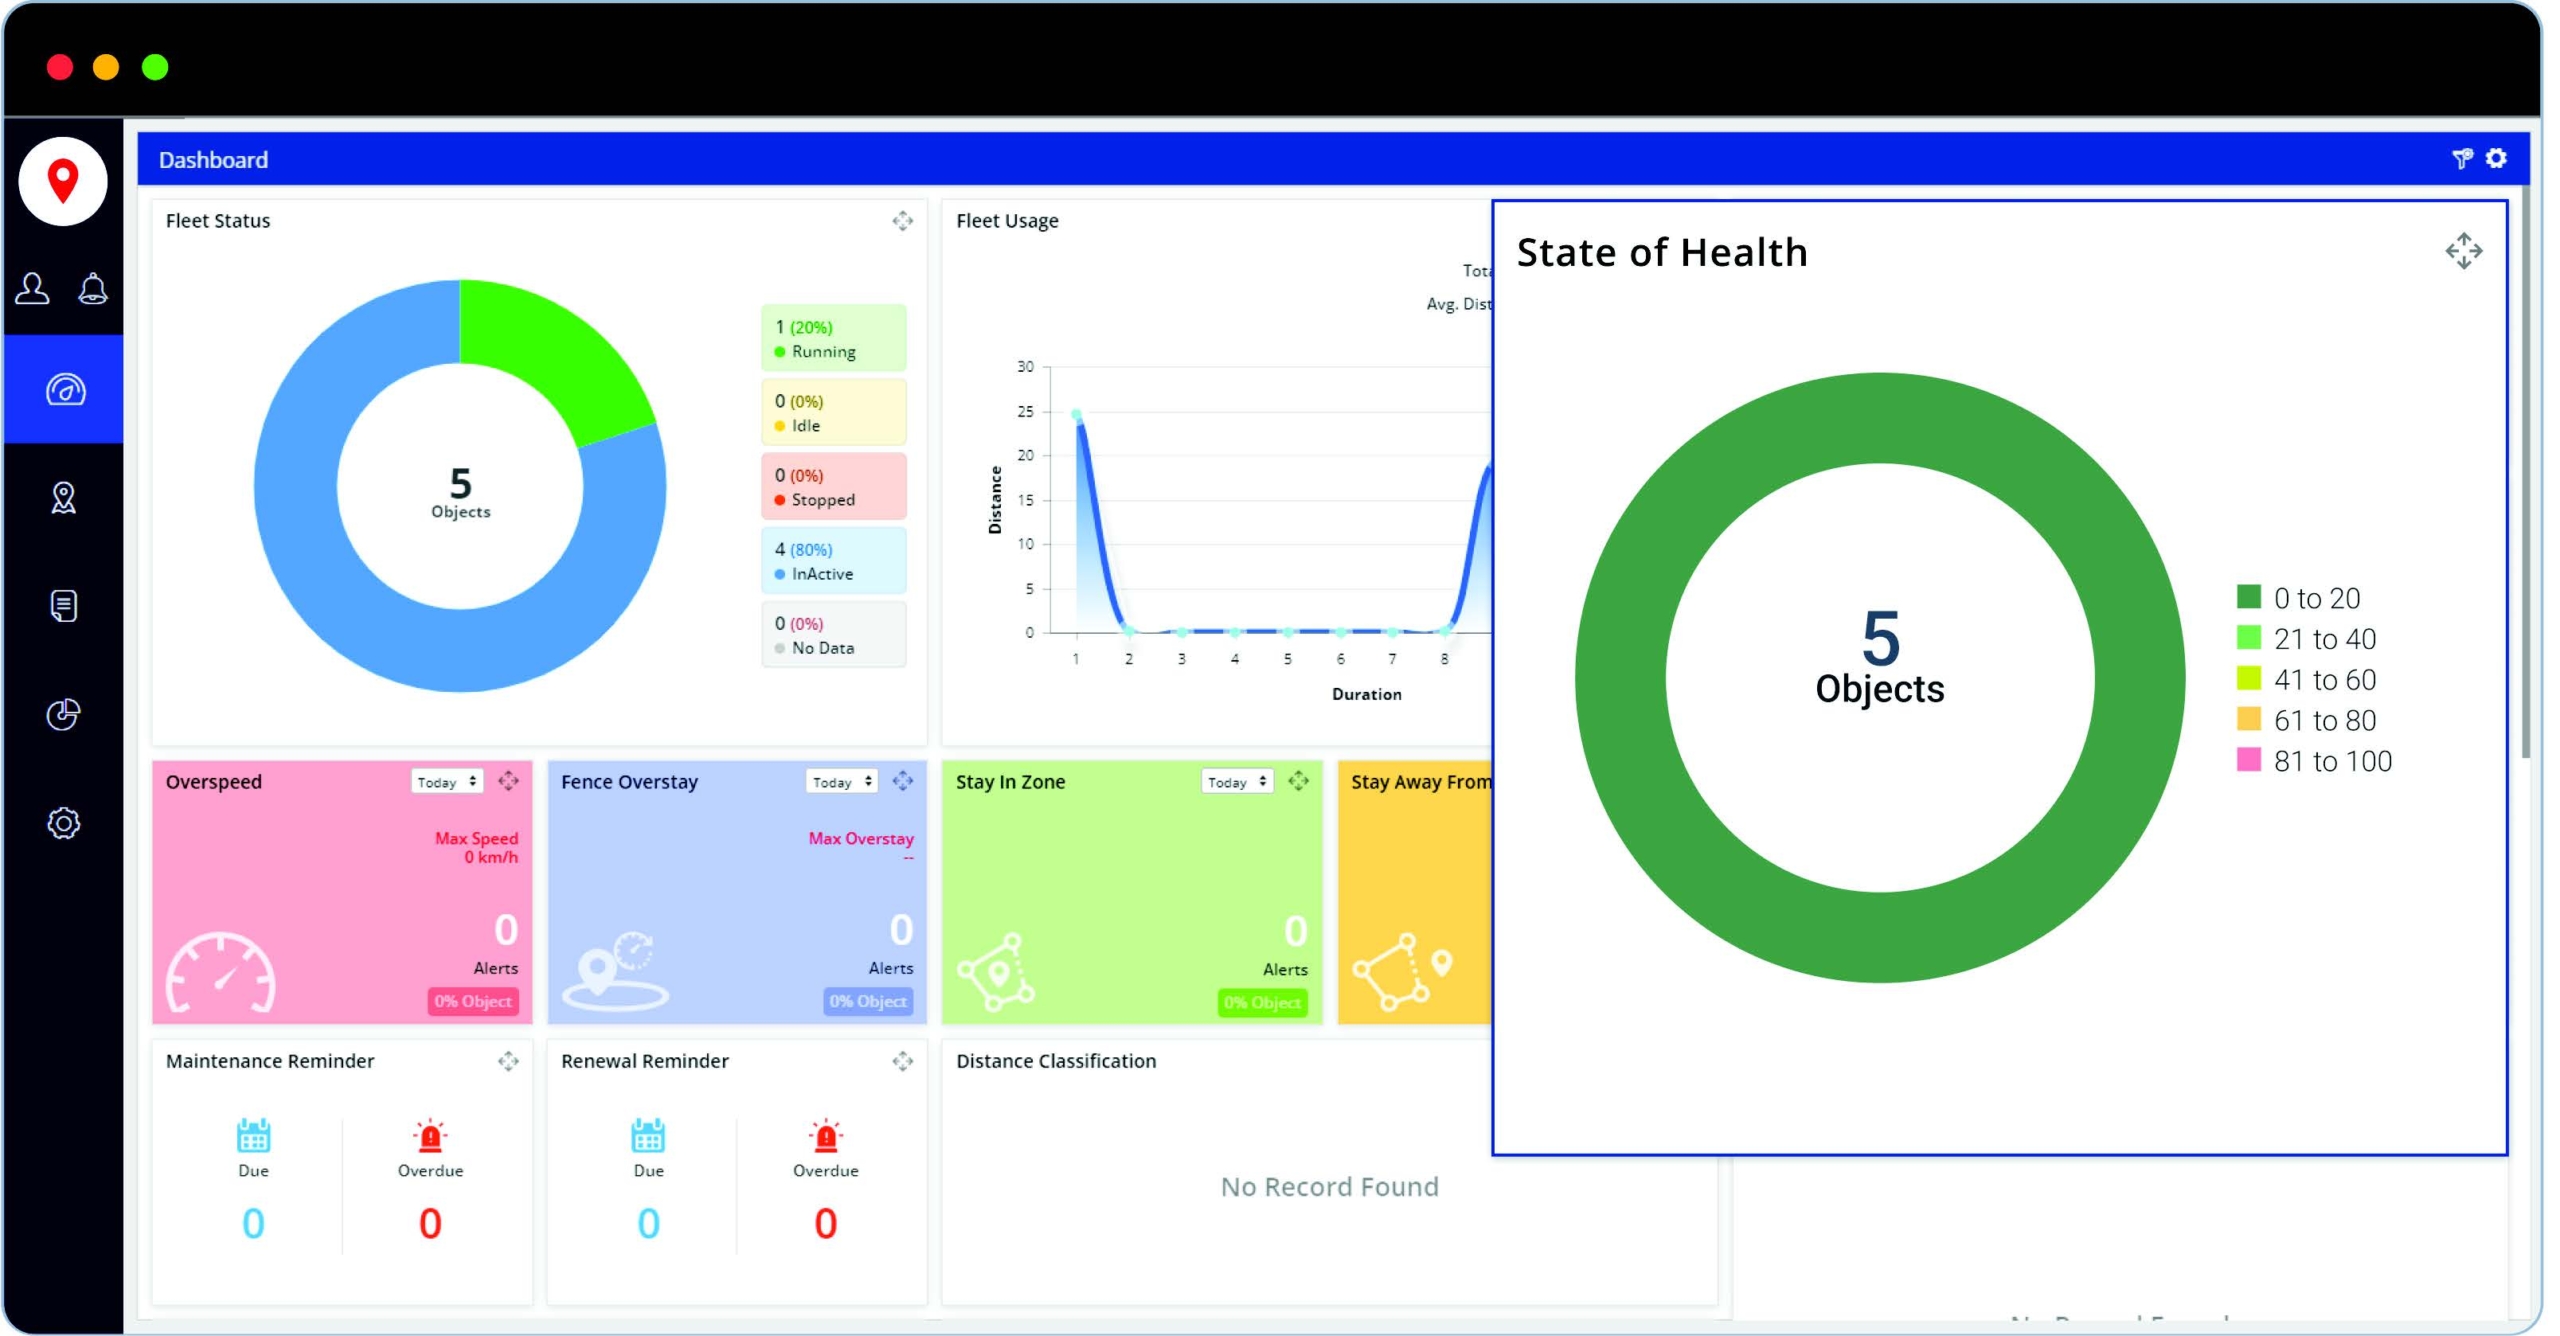Toggle the Running status legend item

point(832,338)
